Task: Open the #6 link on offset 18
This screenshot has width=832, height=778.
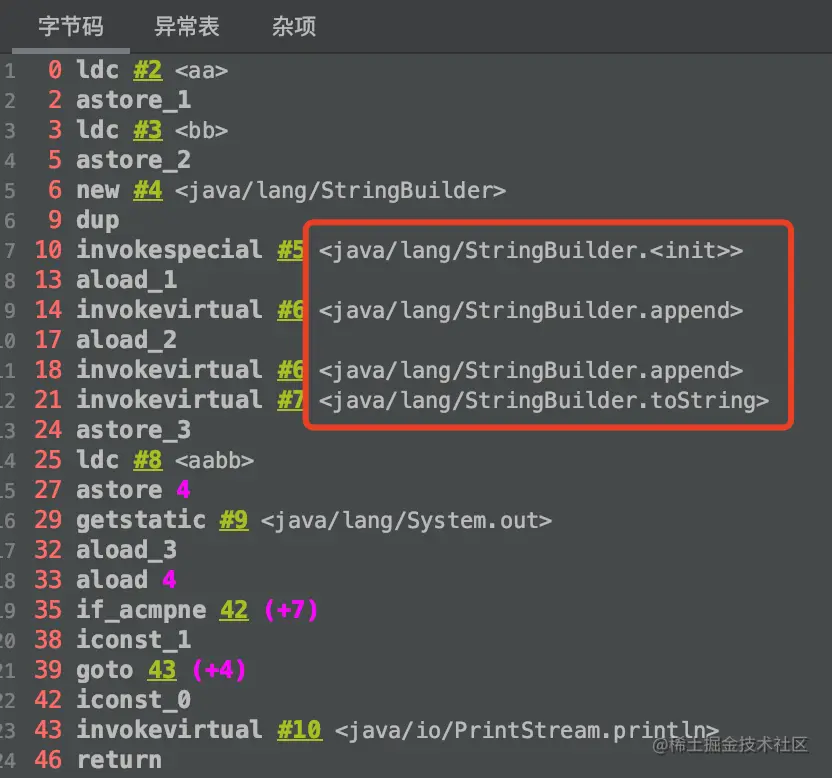Action: coord(290,370)
